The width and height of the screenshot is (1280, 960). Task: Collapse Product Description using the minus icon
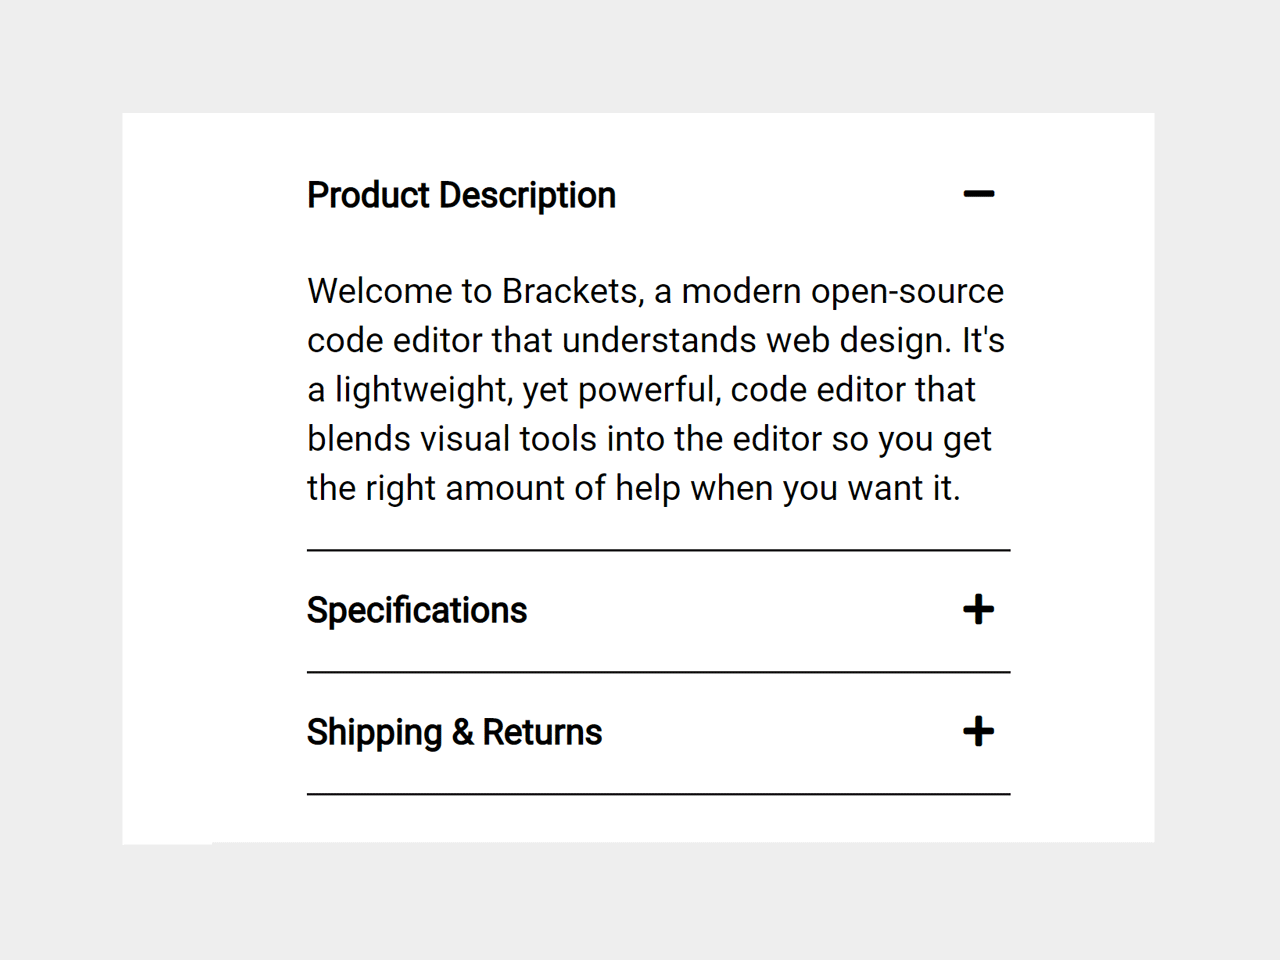[x=978, y=194]
